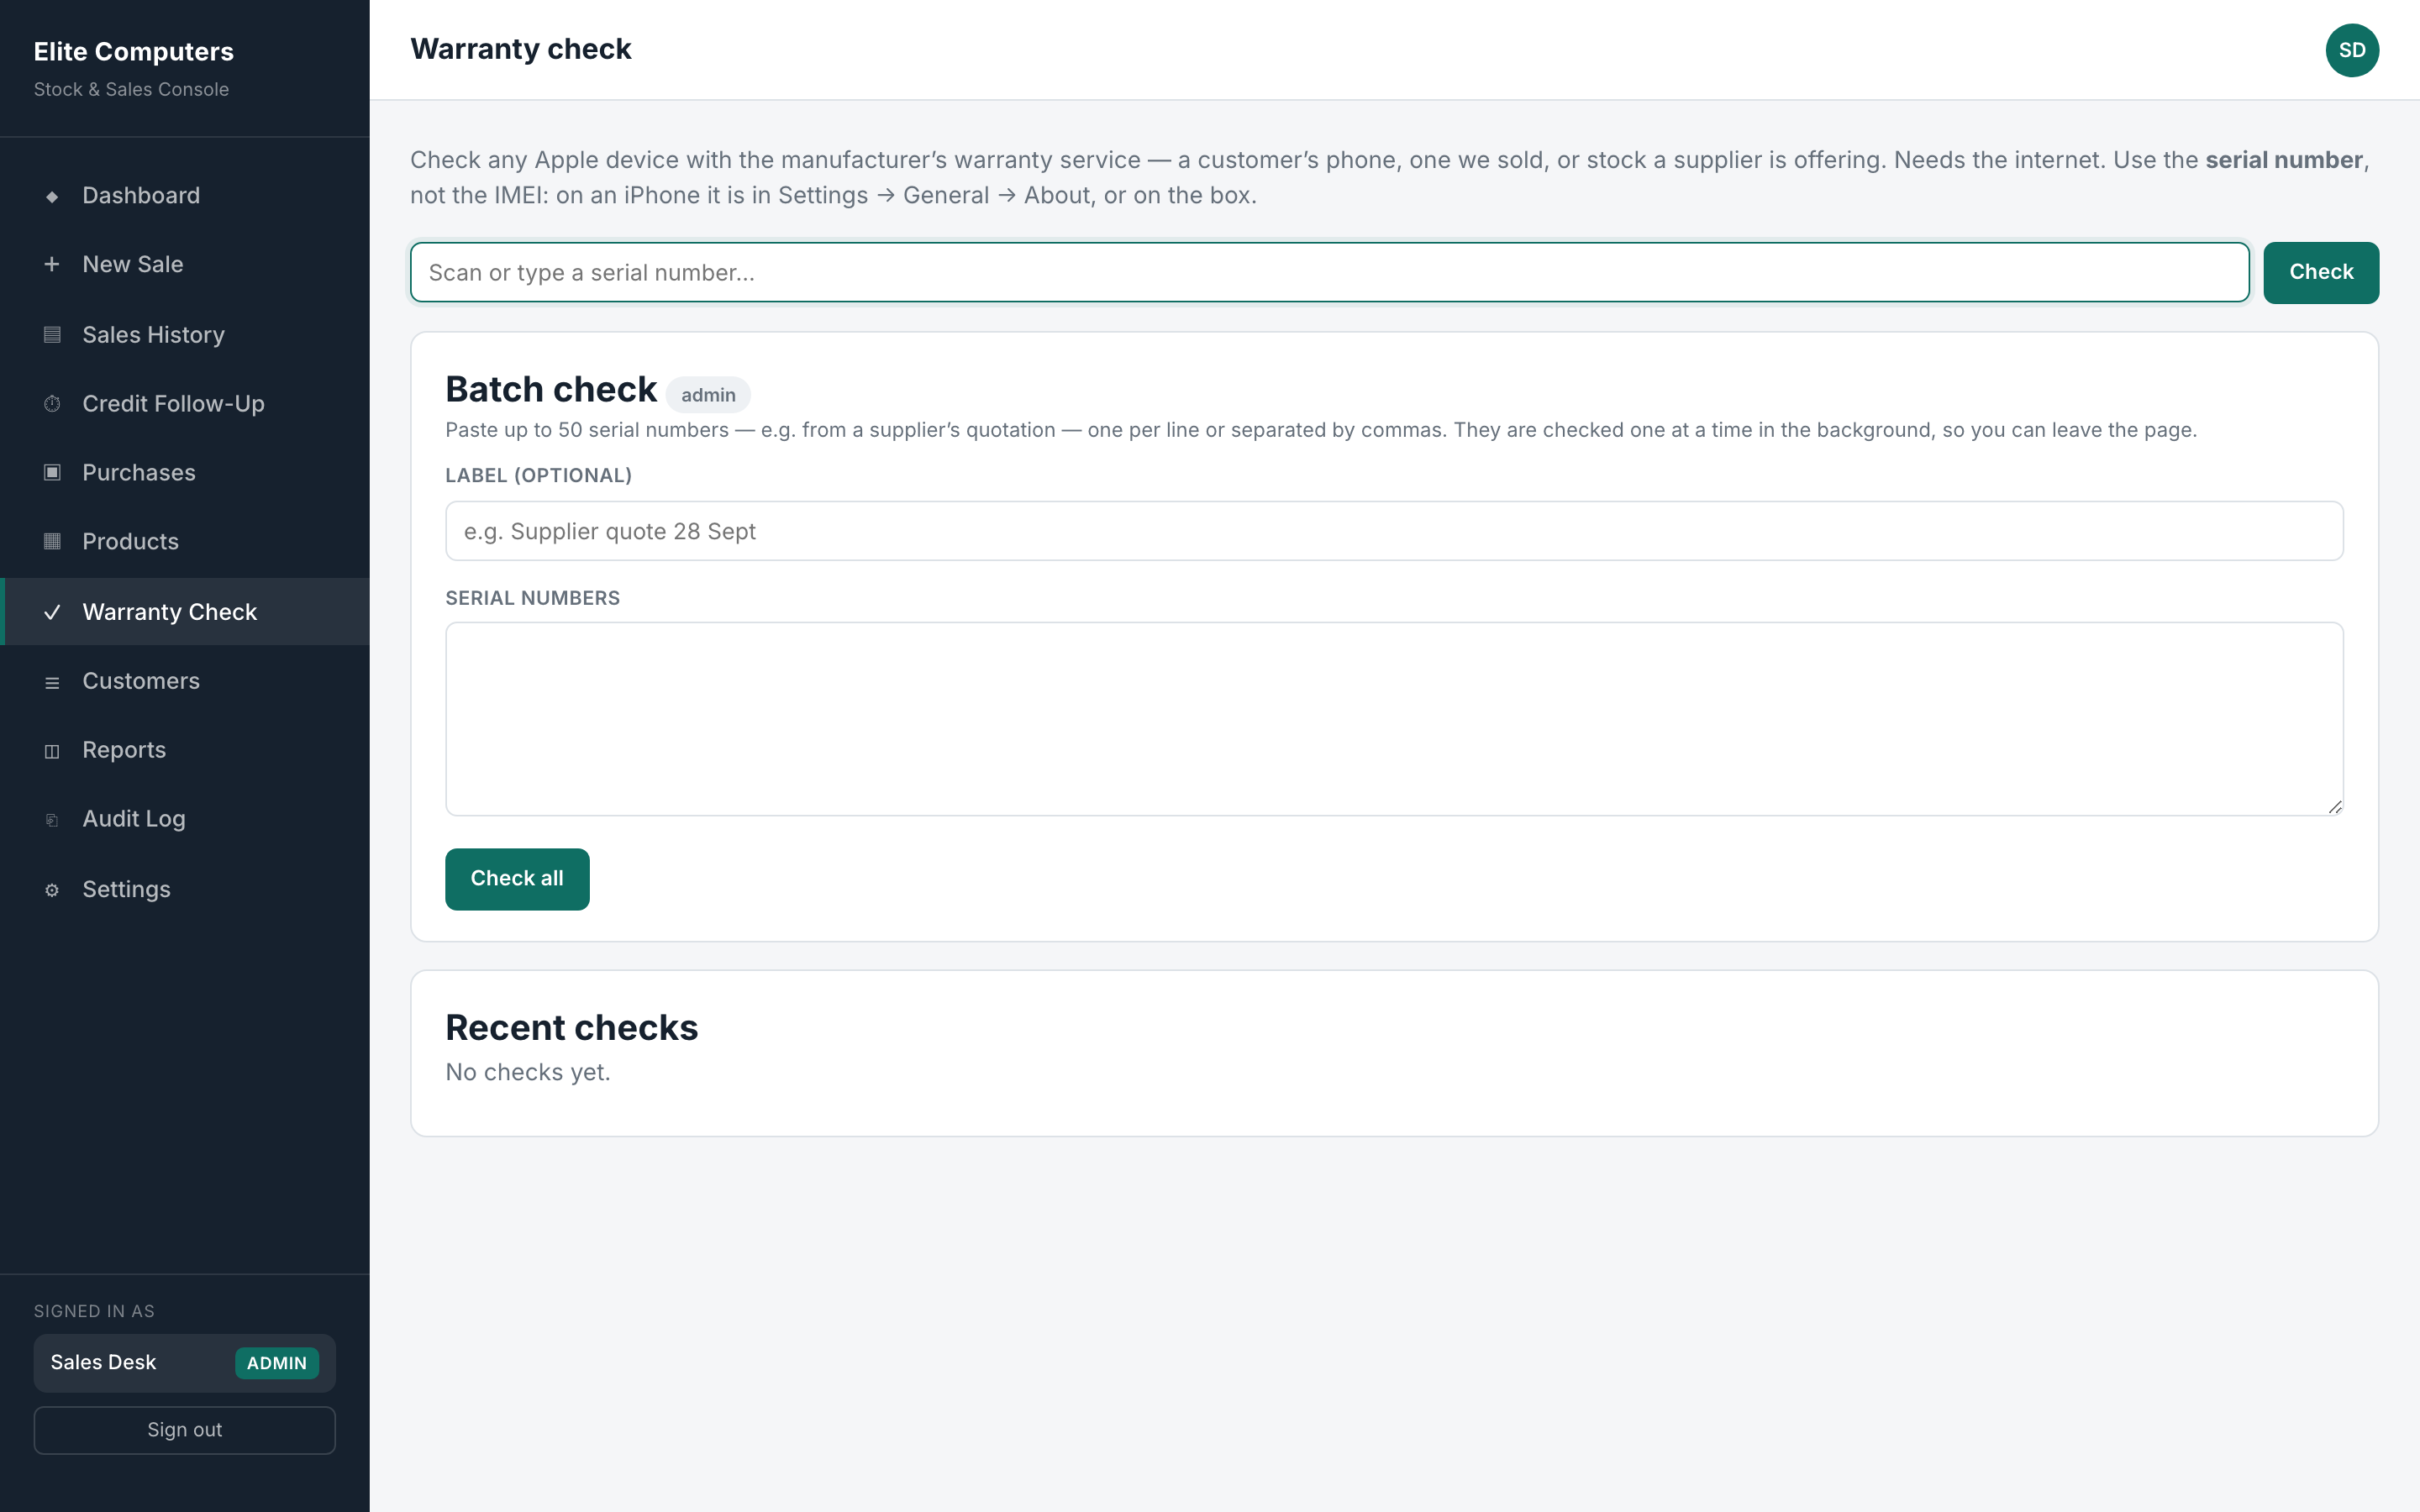This screenshot has height=1512, width=2420.
Task: Click the ADMIN role badge
Action: 277,1363
